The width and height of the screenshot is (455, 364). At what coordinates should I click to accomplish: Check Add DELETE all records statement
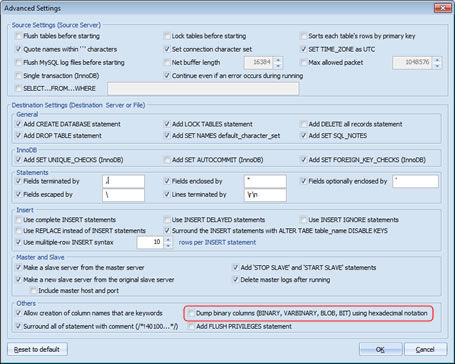pos(303,124)
